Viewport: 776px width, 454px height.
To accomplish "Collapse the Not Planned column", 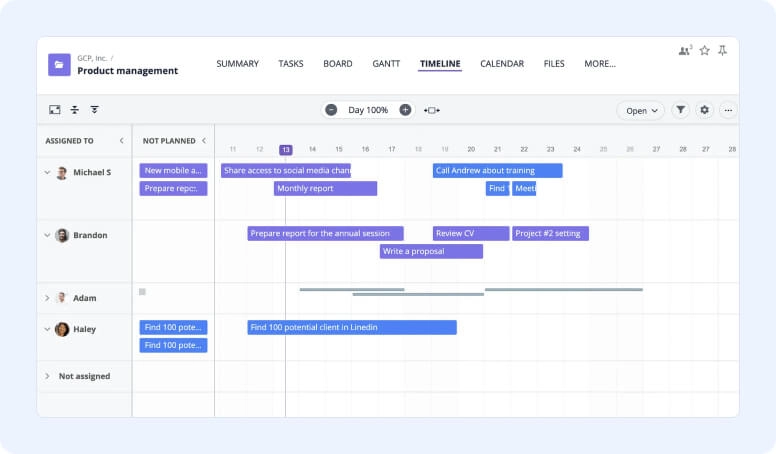I will click(204, 141).
